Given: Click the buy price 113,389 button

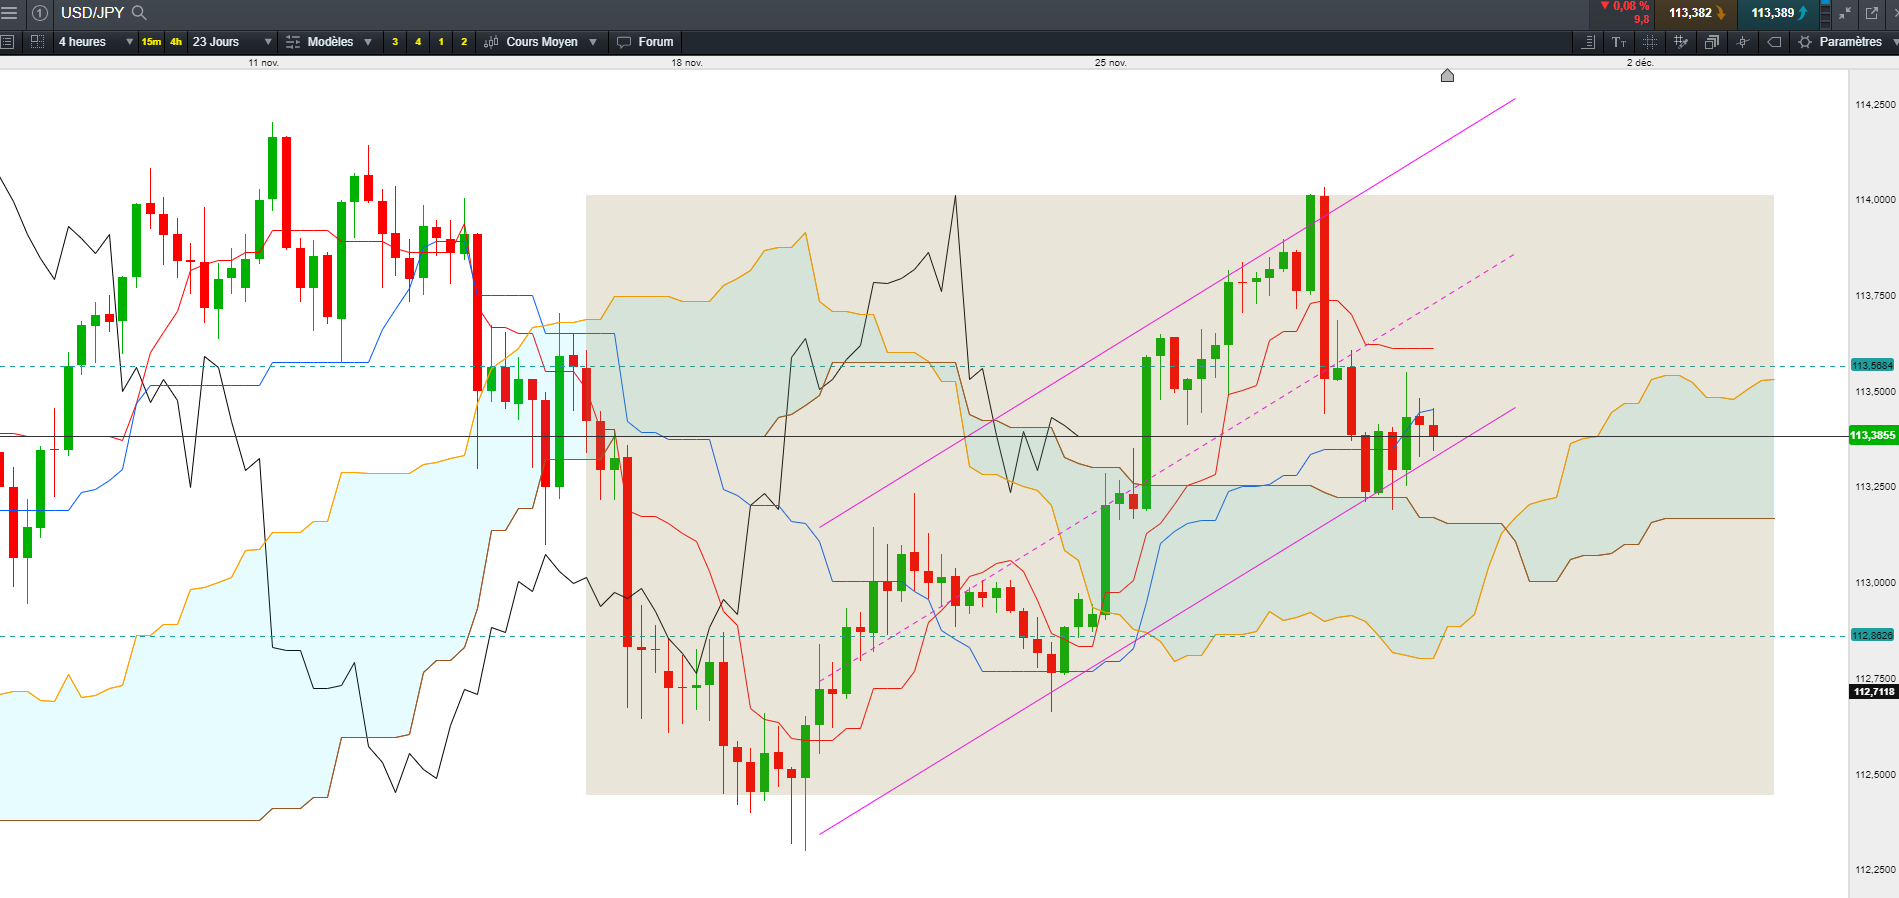Looking at the screenshot, I should (x=1779, y=13).
